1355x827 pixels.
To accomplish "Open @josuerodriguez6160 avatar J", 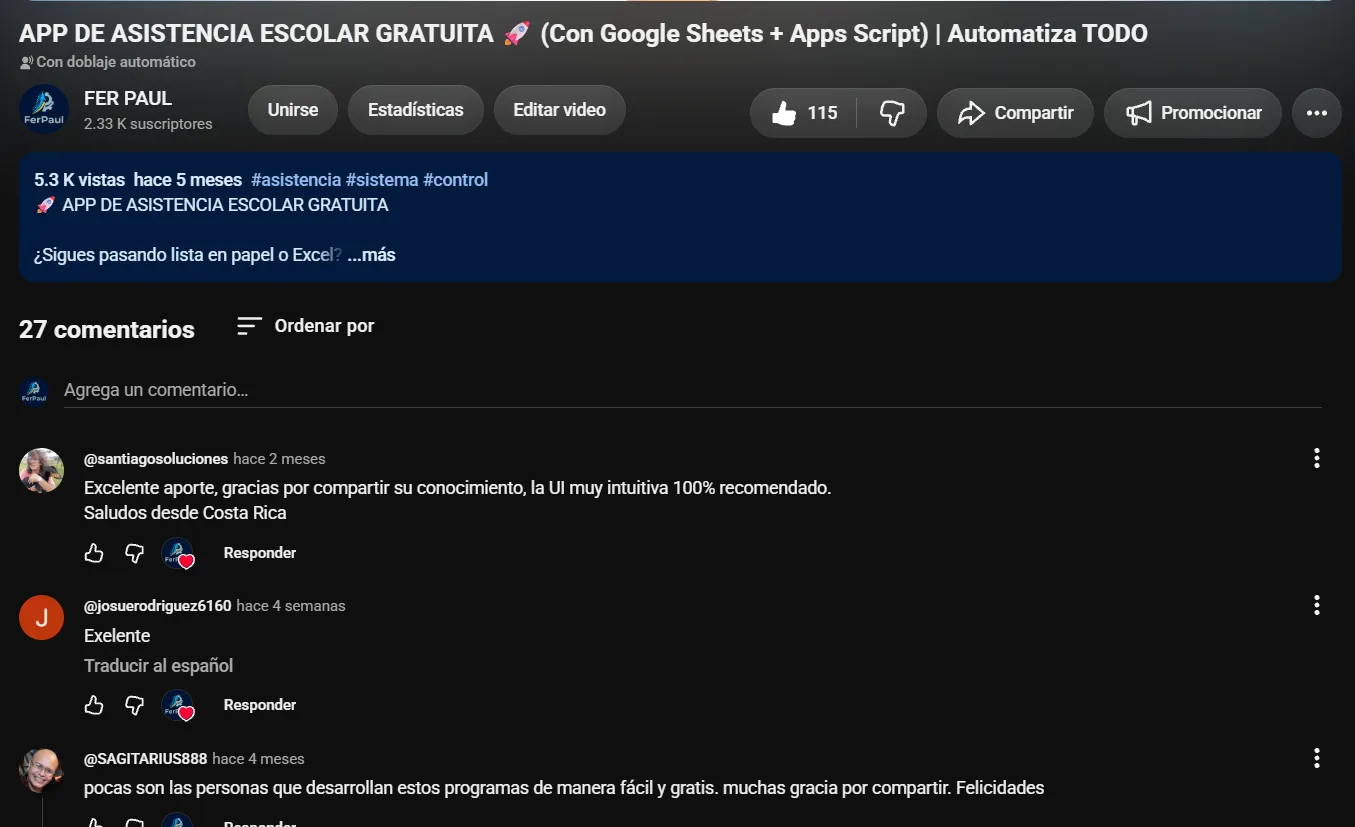I will pos(42,617).
